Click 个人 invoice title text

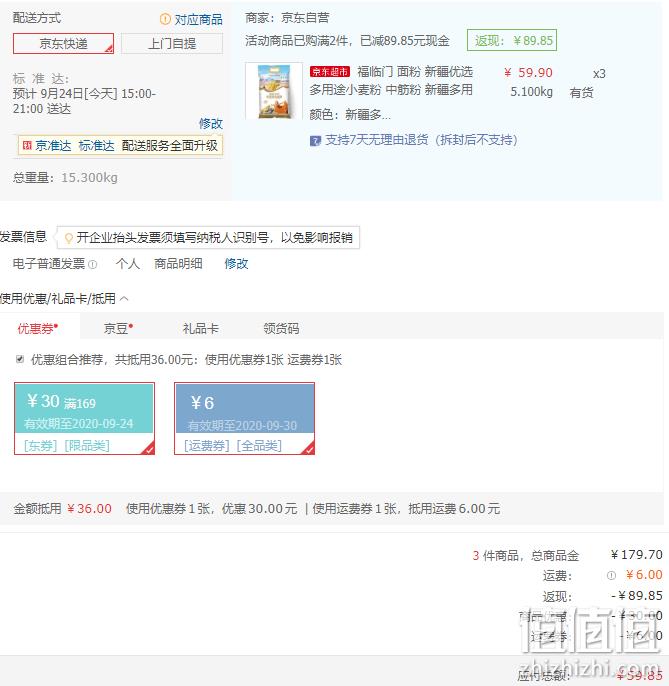128,263
